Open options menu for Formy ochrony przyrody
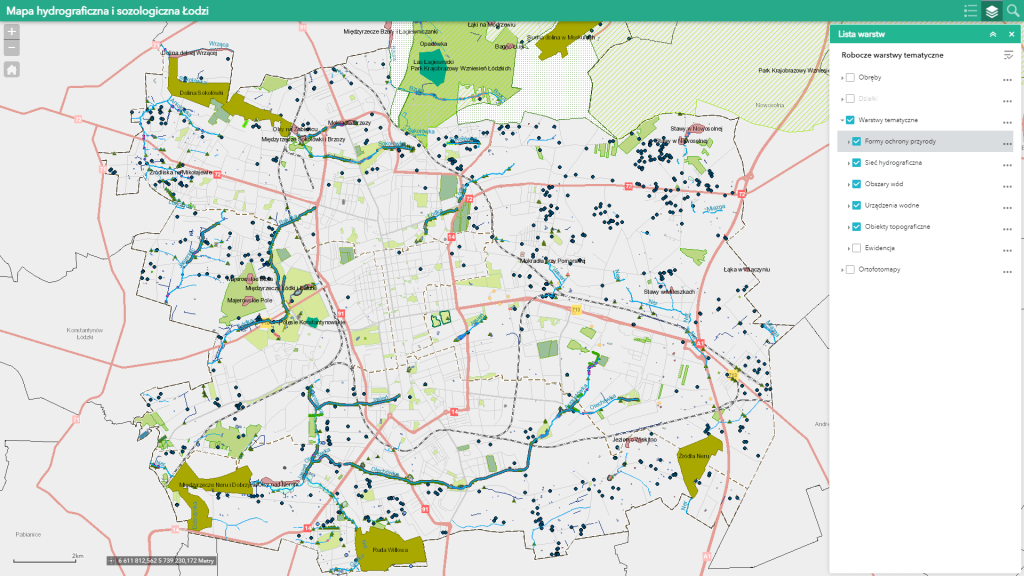This screenshot has height=576, width=1024. [x=1007, y=142]
